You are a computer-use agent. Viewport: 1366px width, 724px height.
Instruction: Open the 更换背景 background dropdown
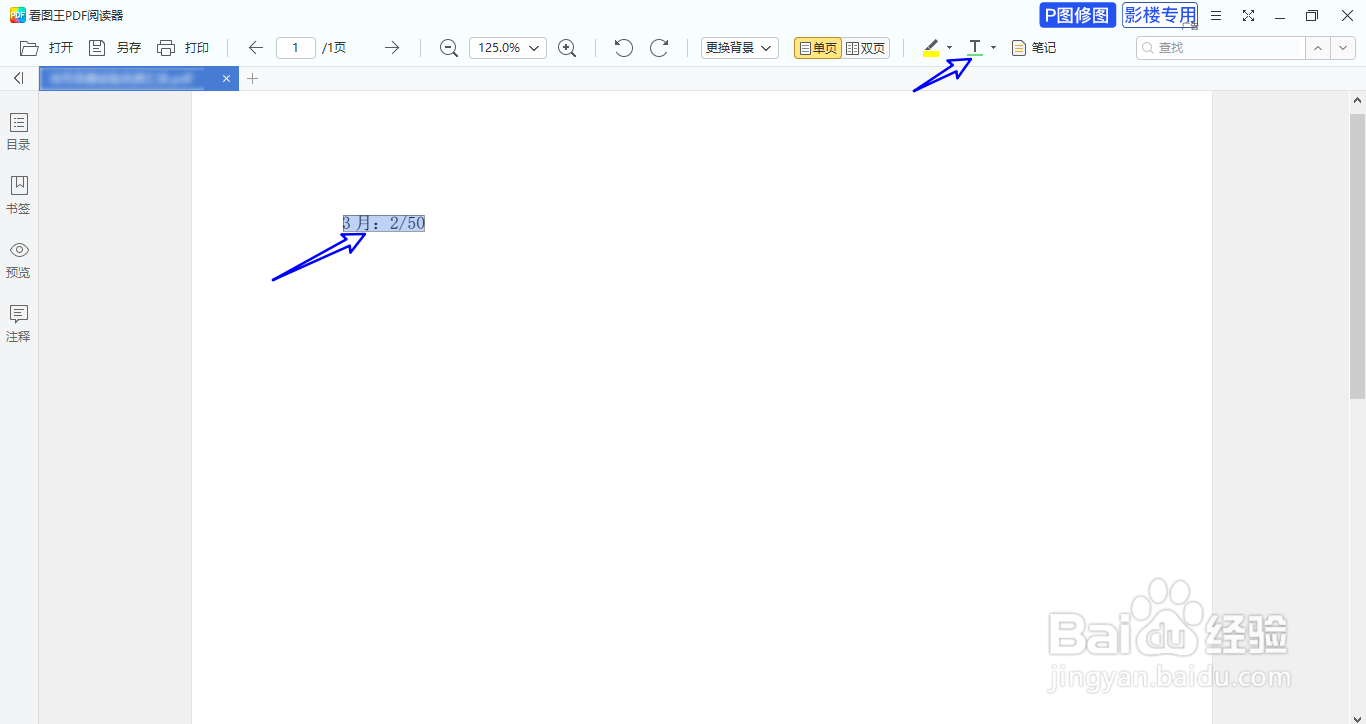pos(740,48)
